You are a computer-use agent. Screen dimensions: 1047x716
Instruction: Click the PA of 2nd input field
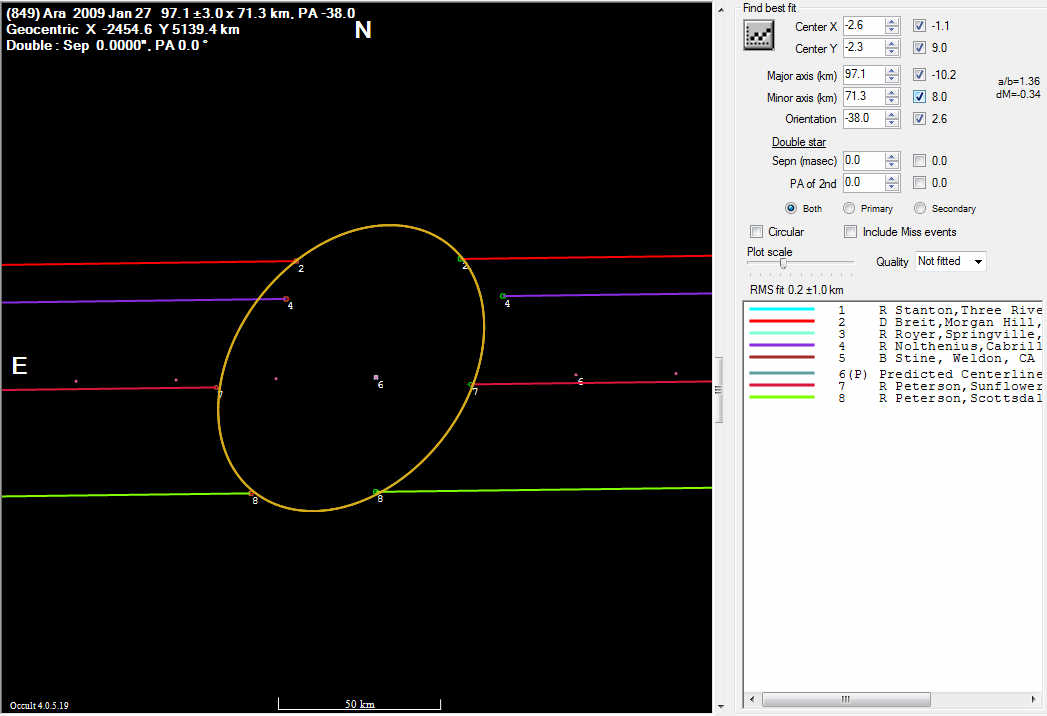[862, 183]
